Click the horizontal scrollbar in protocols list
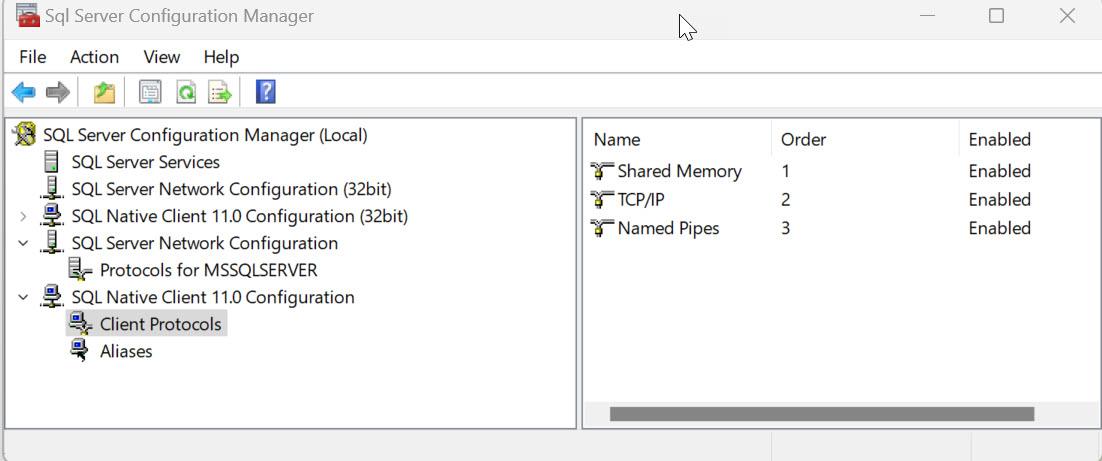 (821, 414)
